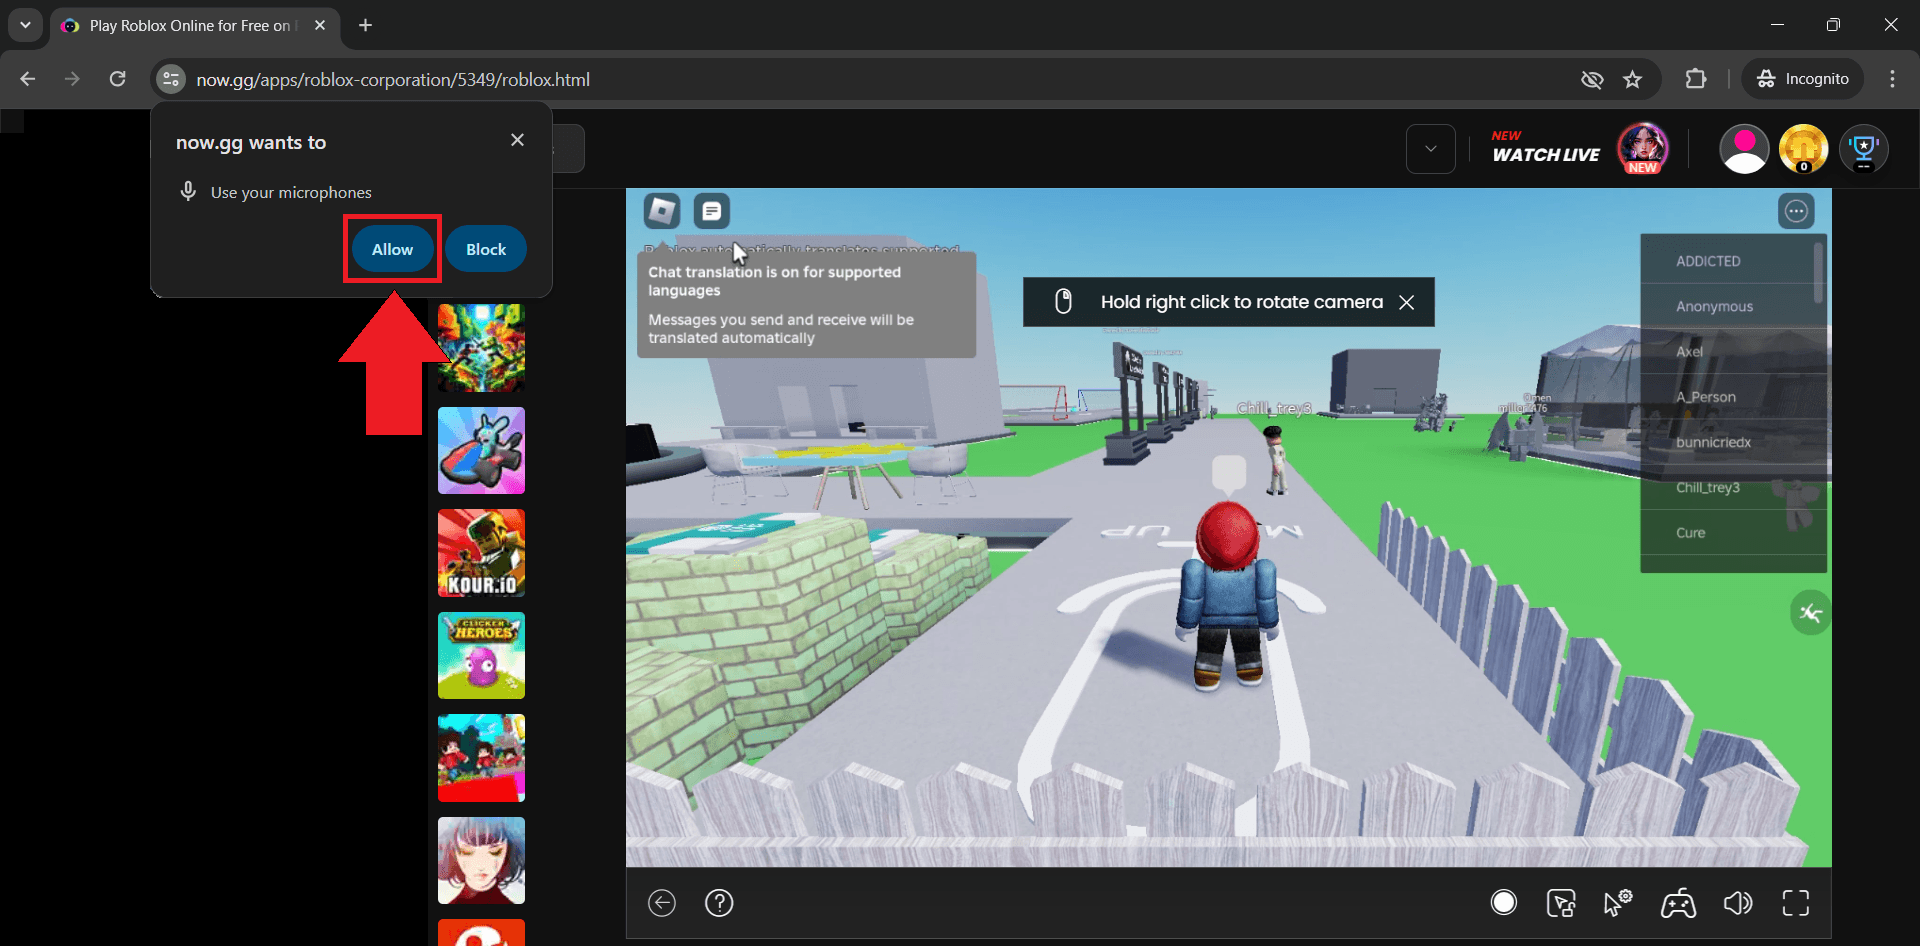Click the touch pointer icon in player bar
The image size is (1920, 946).
click(x=1561, y=903)
